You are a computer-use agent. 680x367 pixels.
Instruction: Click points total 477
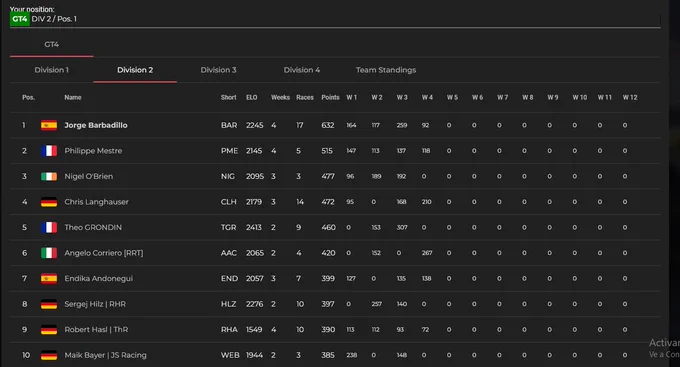click(328, 176)
